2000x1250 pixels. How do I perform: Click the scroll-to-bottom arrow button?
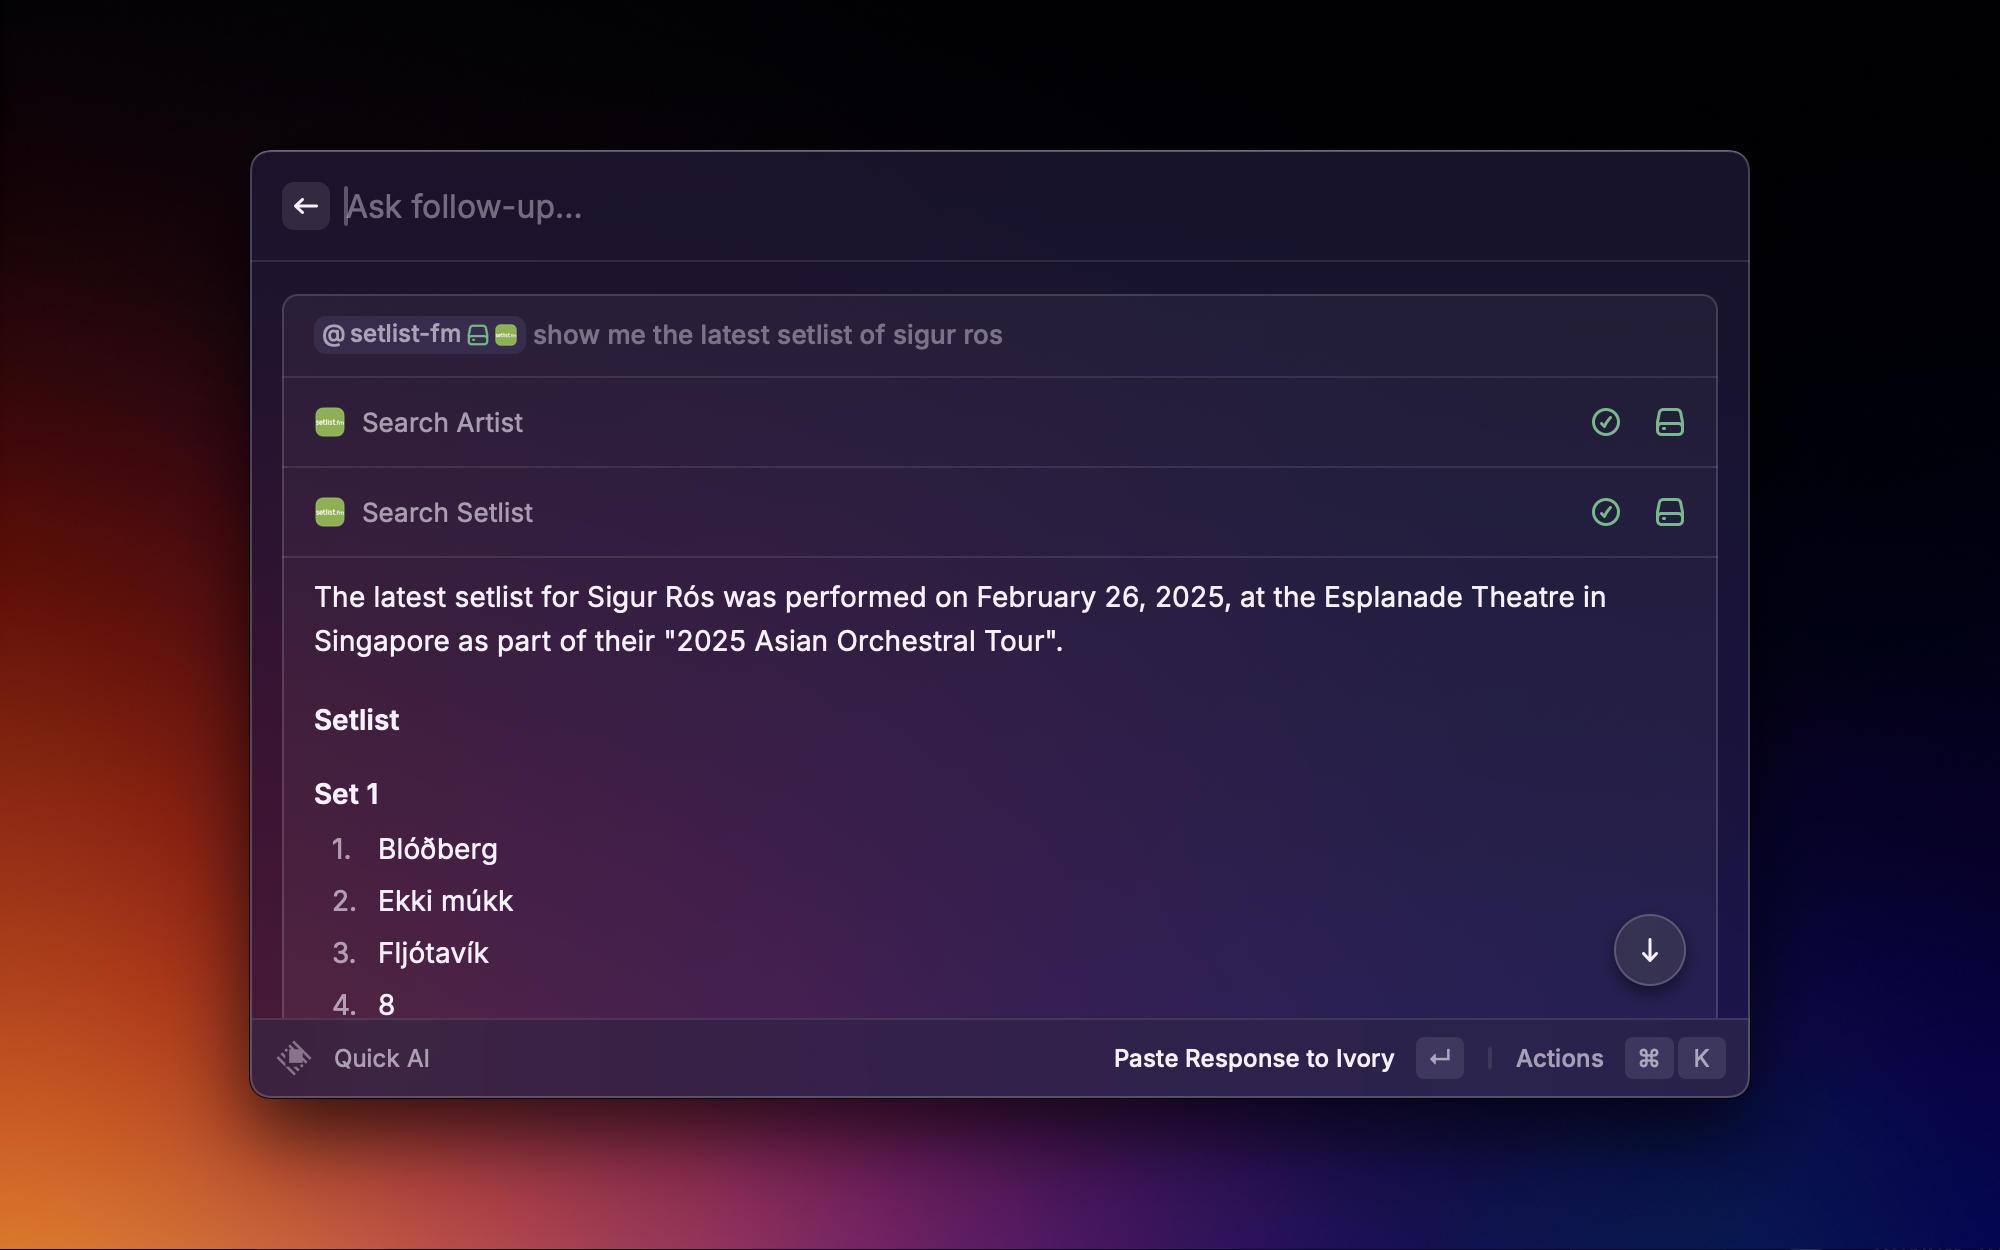tap(1650, 950)
